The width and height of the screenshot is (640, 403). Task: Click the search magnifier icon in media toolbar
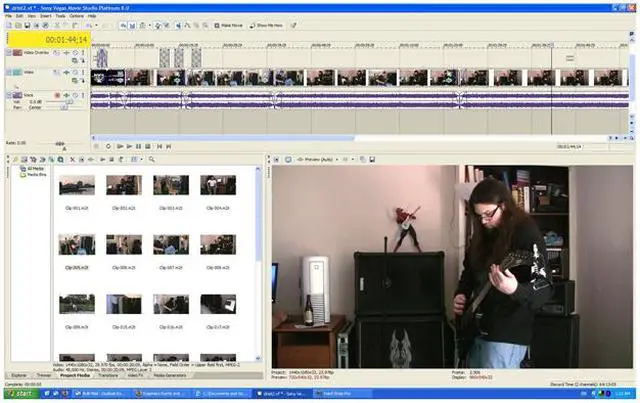point(152,159)
